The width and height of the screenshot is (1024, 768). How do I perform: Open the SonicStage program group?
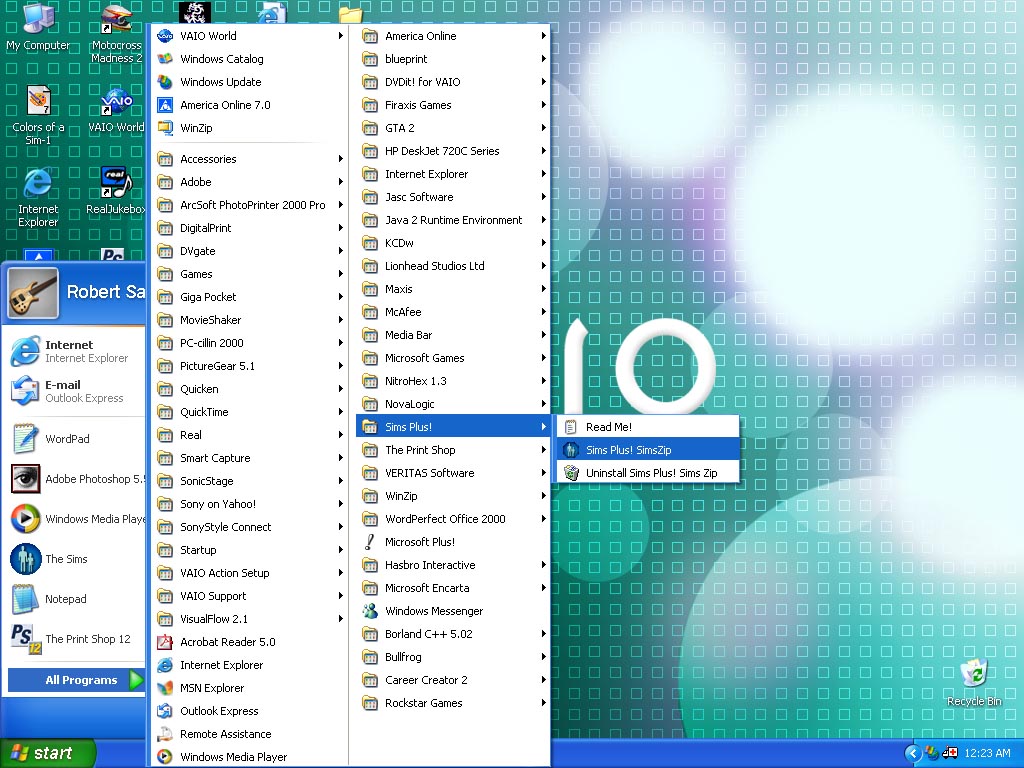[x=251, y=481]
